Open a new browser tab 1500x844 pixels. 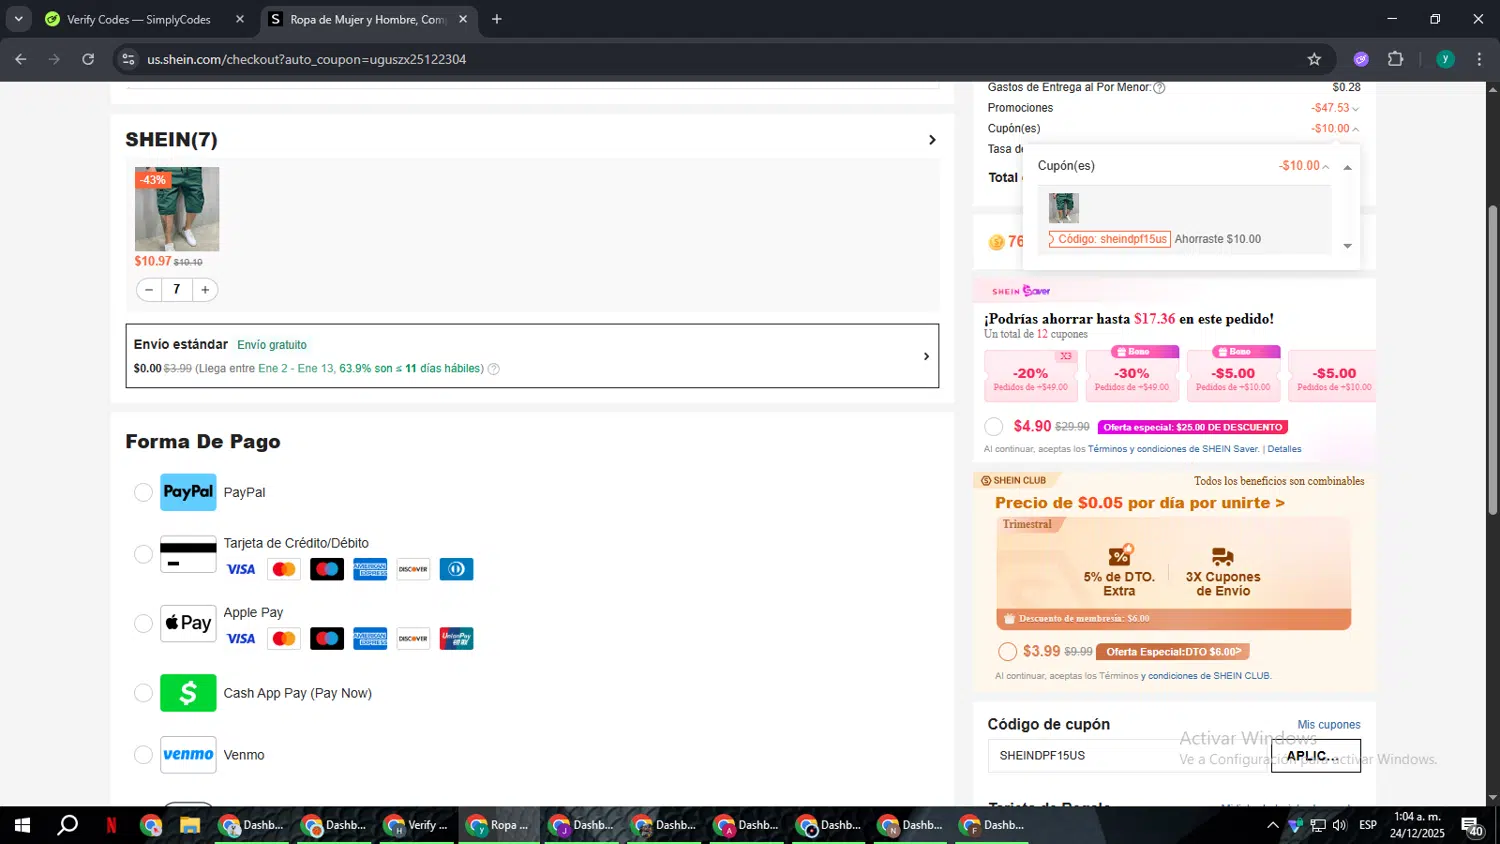coord(497,19)
